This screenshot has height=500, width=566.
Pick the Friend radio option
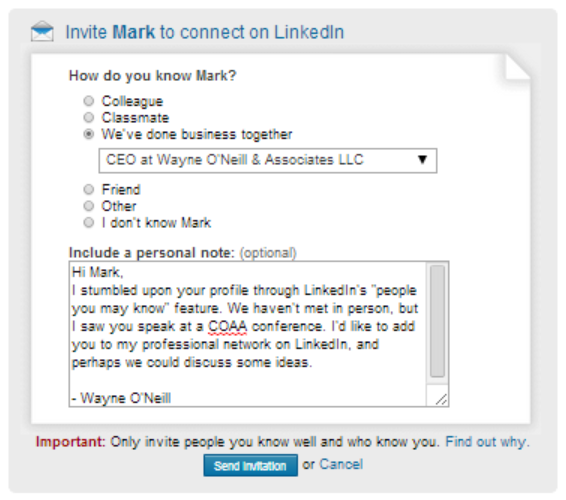pos(89,190)
